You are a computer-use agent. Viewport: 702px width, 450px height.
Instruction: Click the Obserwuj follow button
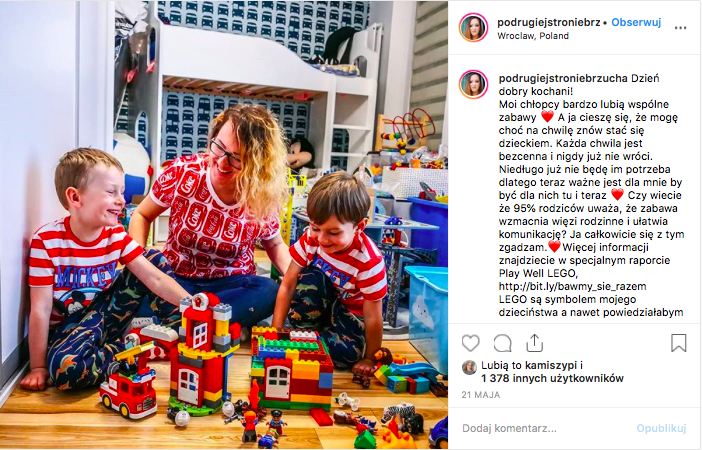[x=636, y=22]
